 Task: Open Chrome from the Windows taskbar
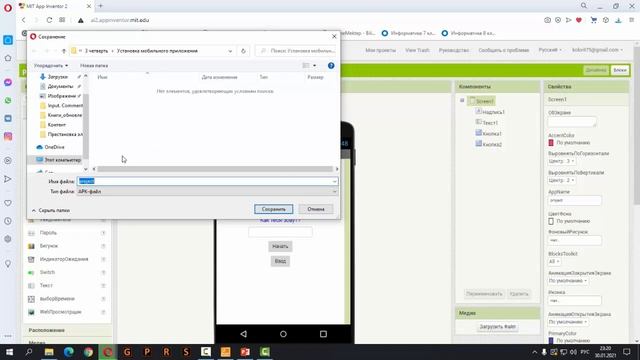coord(88,352)
